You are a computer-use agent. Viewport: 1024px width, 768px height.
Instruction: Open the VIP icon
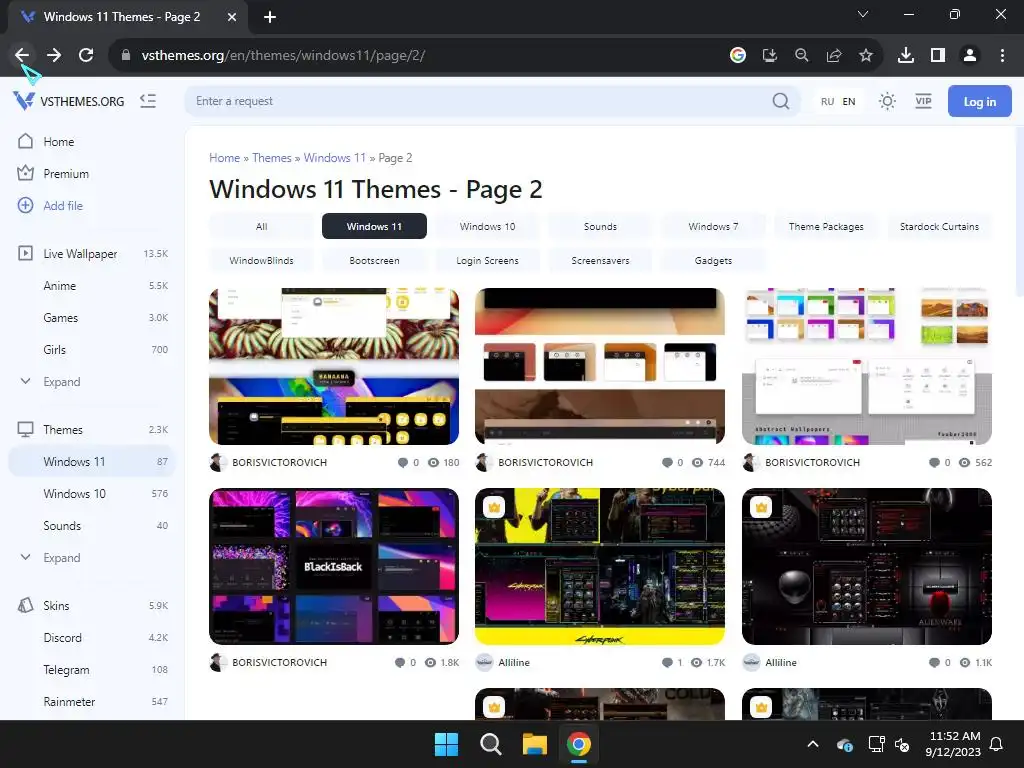[923, 101]
